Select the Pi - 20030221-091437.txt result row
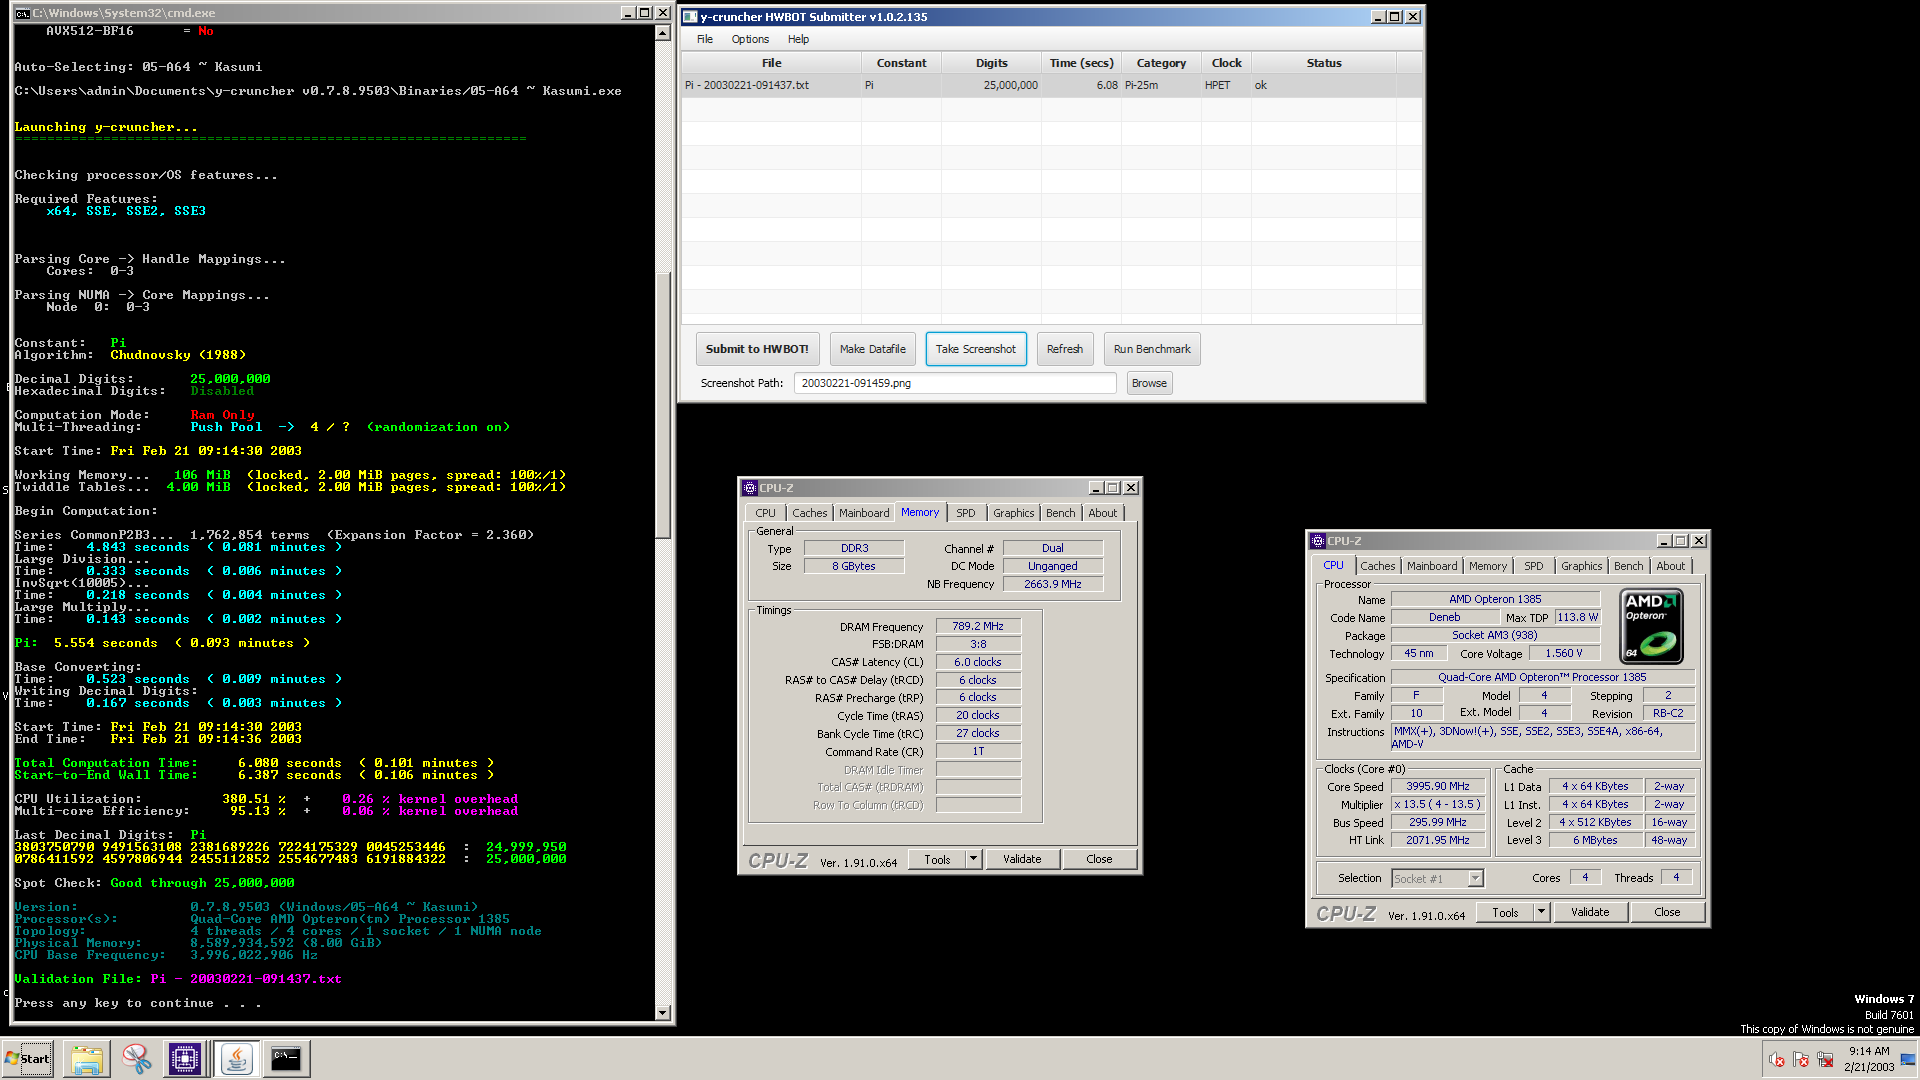Image resolution: width=1920 pixels, height=1080 pixels. (x=1052, y=85)
